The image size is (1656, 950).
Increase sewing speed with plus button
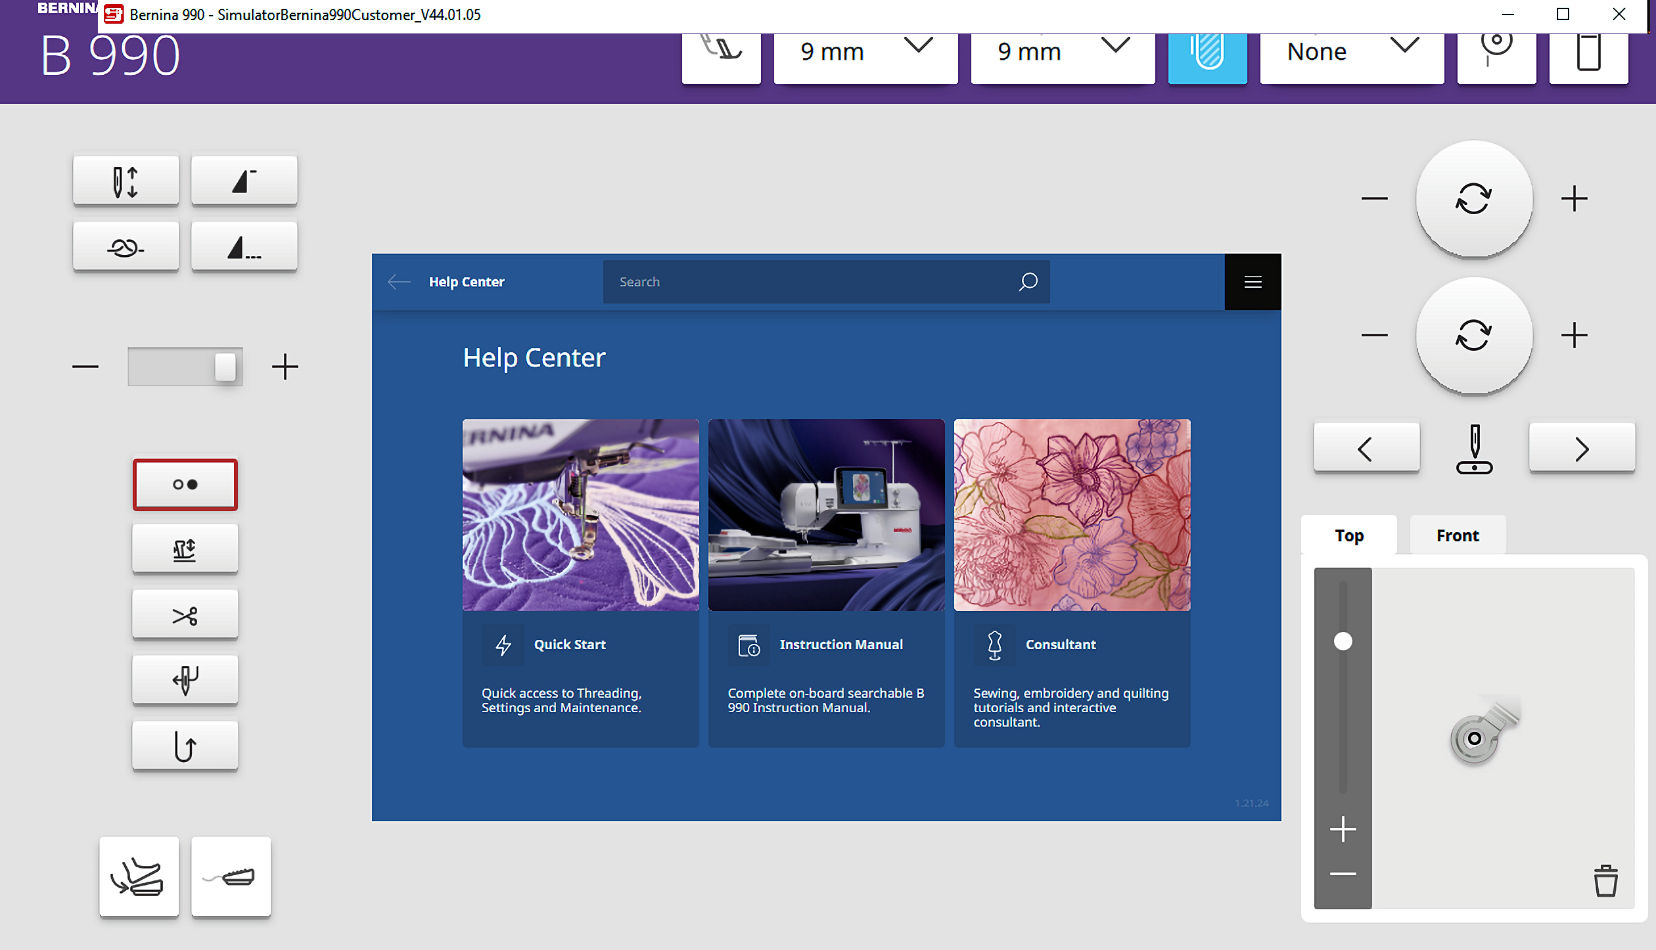click(285, 367)
